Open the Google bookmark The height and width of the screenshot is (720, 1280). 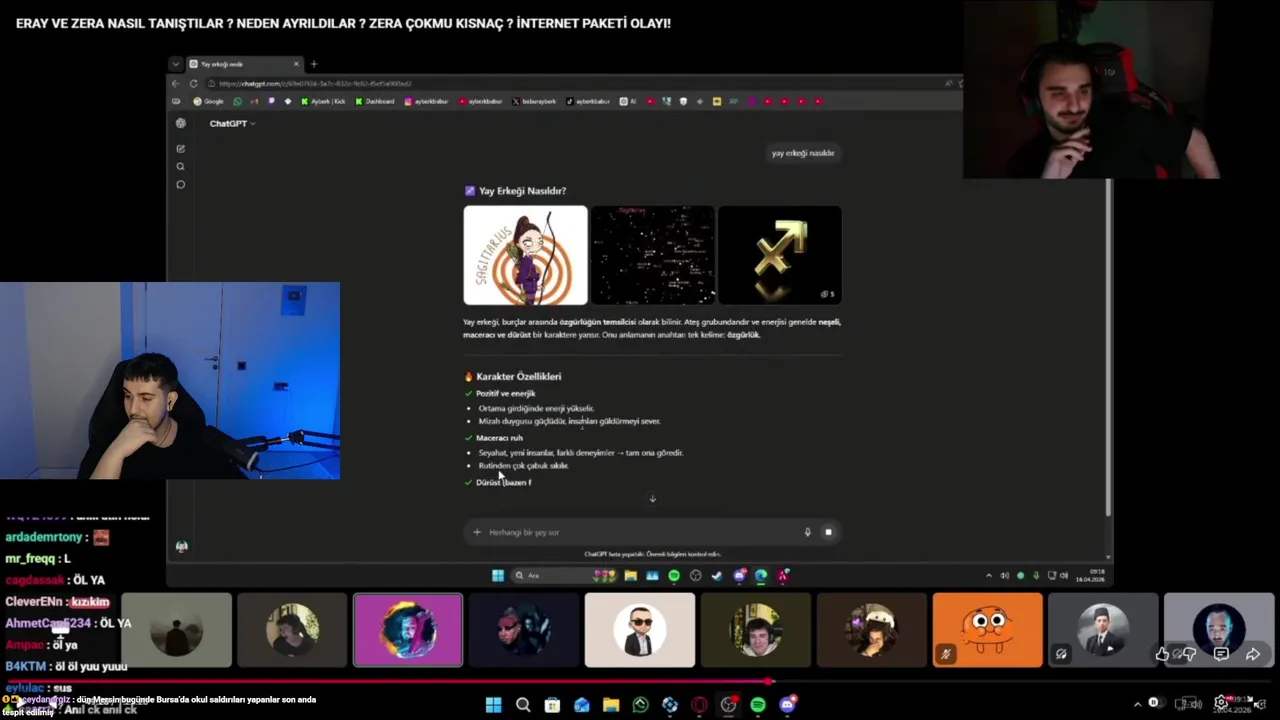[209, 101]
